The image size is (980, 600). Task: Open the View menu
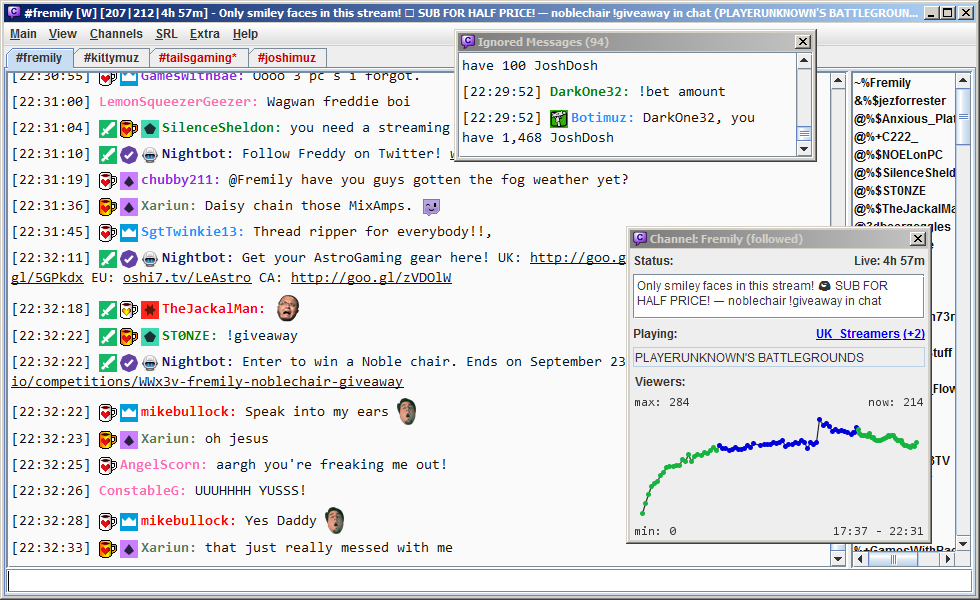[x=62, y=34]
